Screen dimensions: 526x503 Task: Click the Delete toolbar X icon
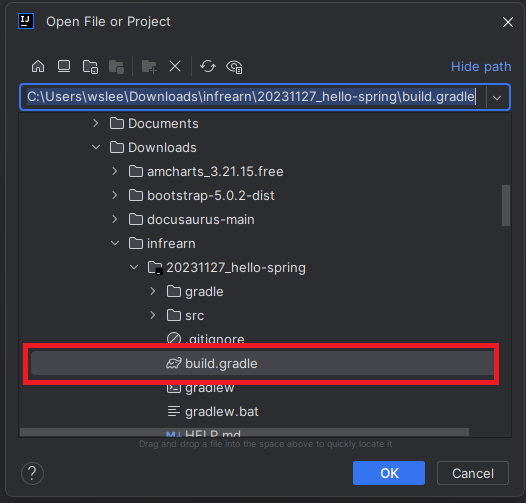click(175, 66)
